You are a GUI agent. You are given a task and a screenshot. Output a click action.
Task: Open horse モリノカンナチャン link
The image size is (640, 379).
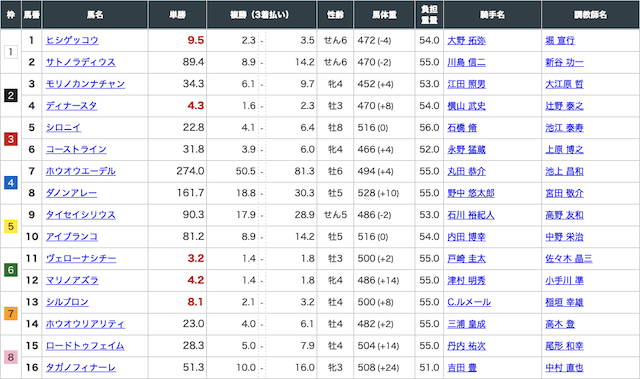pos(85,84)
